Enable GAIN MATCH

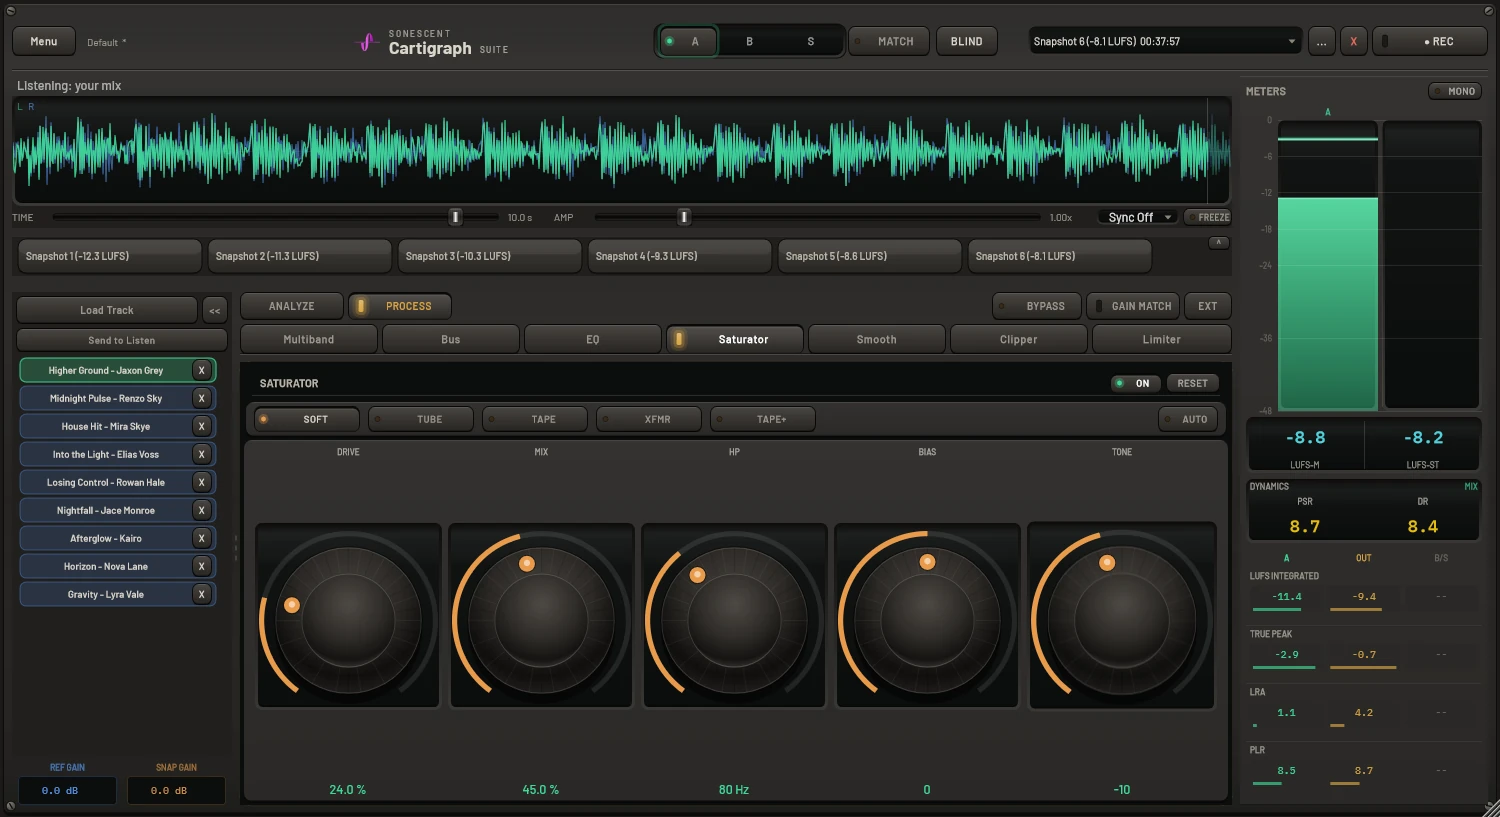[x=1133, y=306]
